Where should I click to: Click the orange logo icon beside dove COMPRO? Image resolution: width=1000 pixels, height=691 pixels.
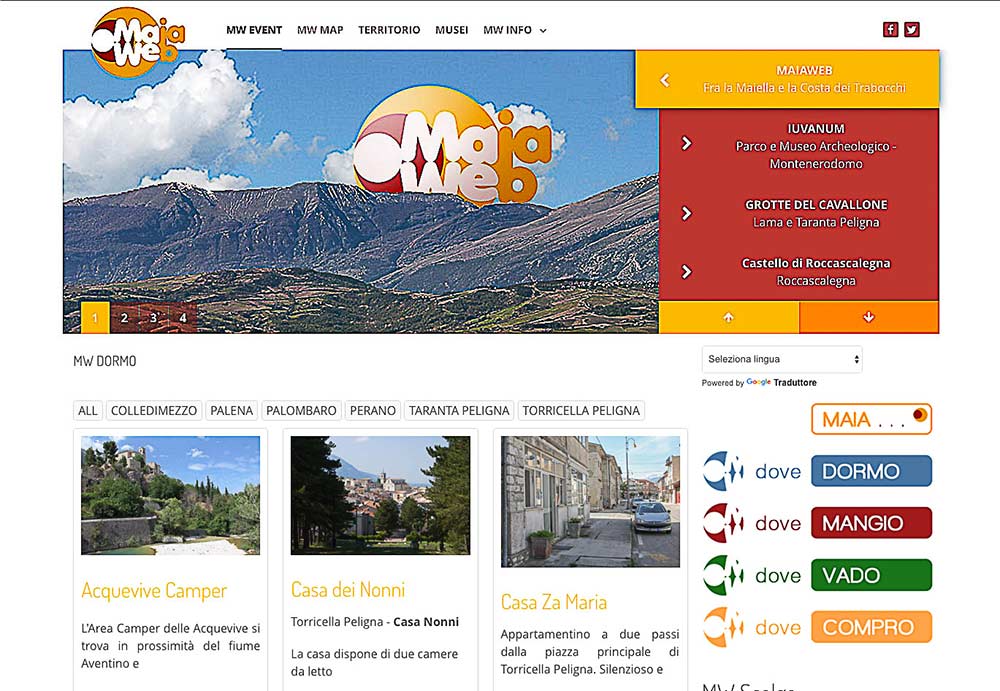click(x=723, y=627)
